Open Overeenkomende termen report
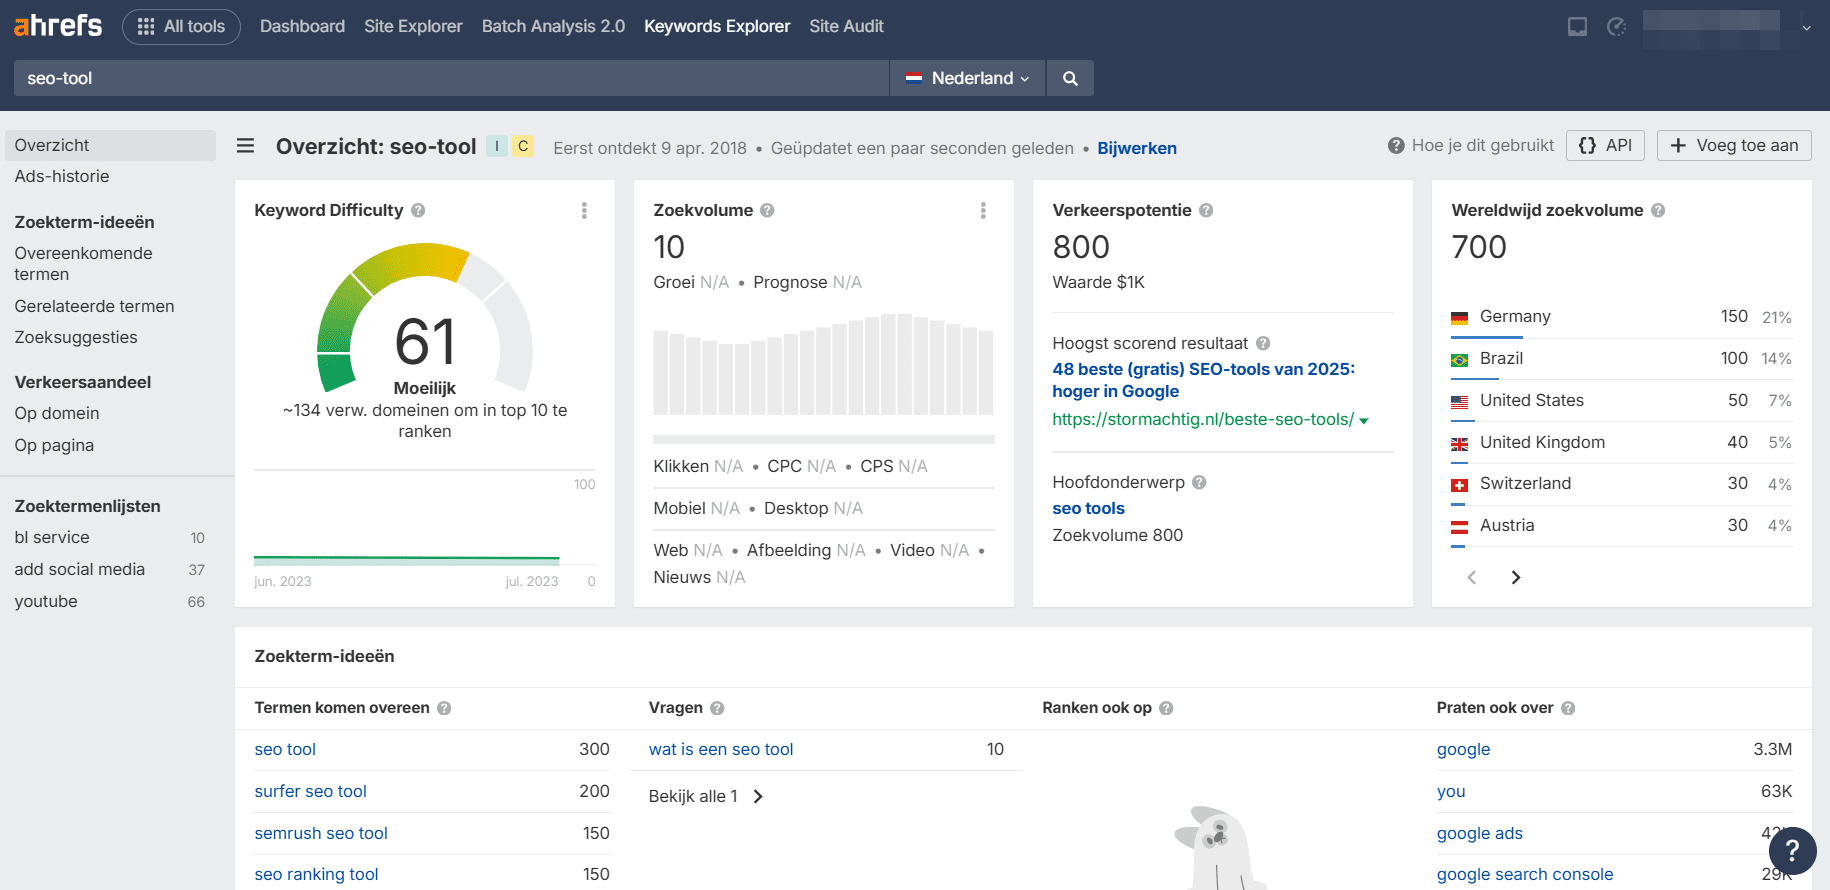 click(x=84, y=264)
